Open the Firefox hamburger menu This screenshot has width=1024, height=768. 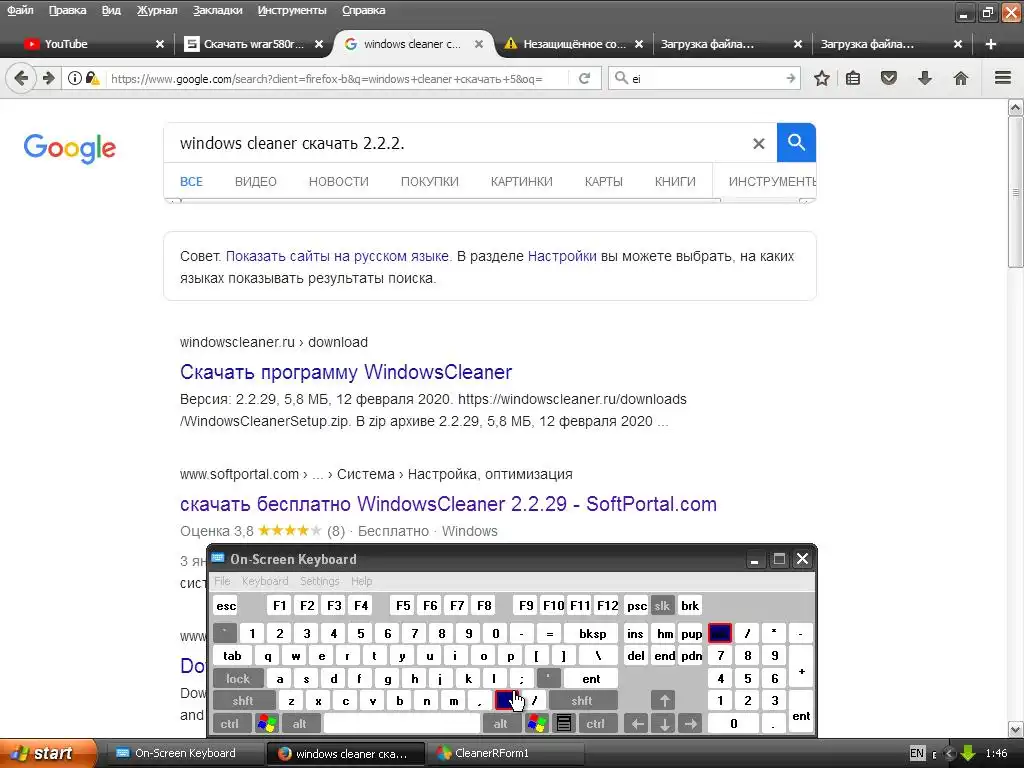tap(1003, 78)
